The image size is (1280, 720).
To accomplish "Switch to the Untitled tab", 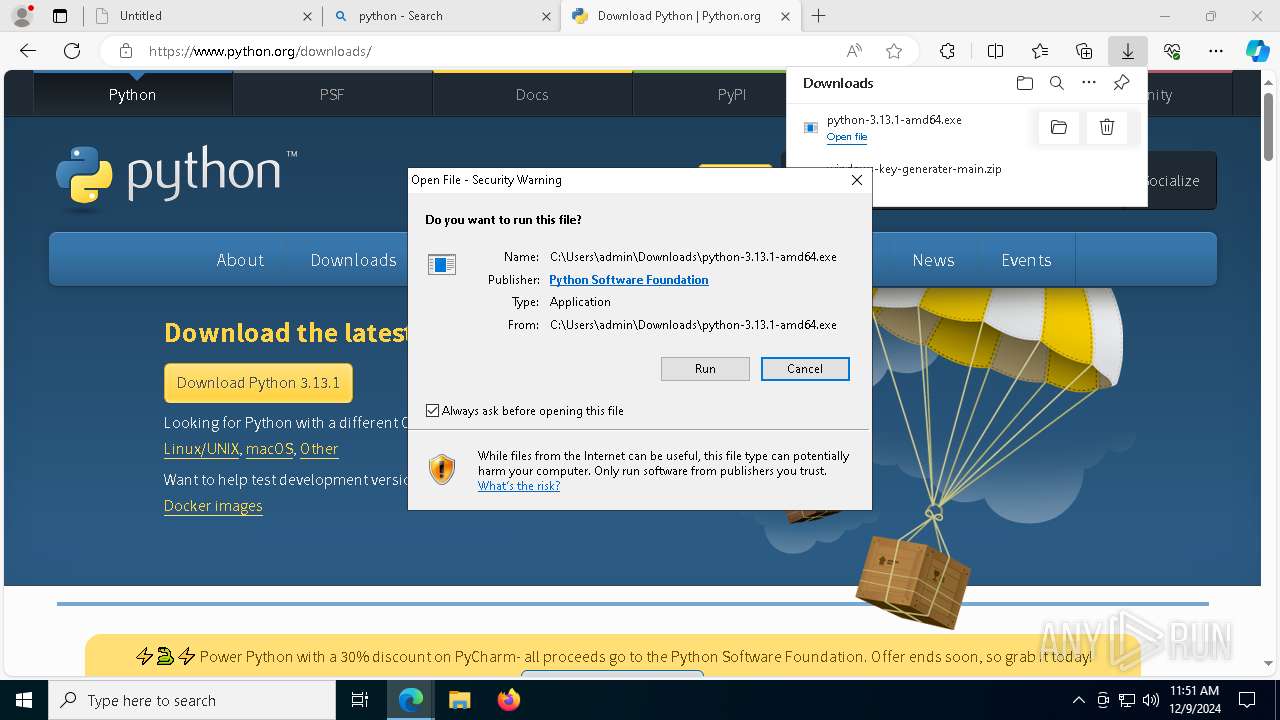I will [x=203, y=16].
